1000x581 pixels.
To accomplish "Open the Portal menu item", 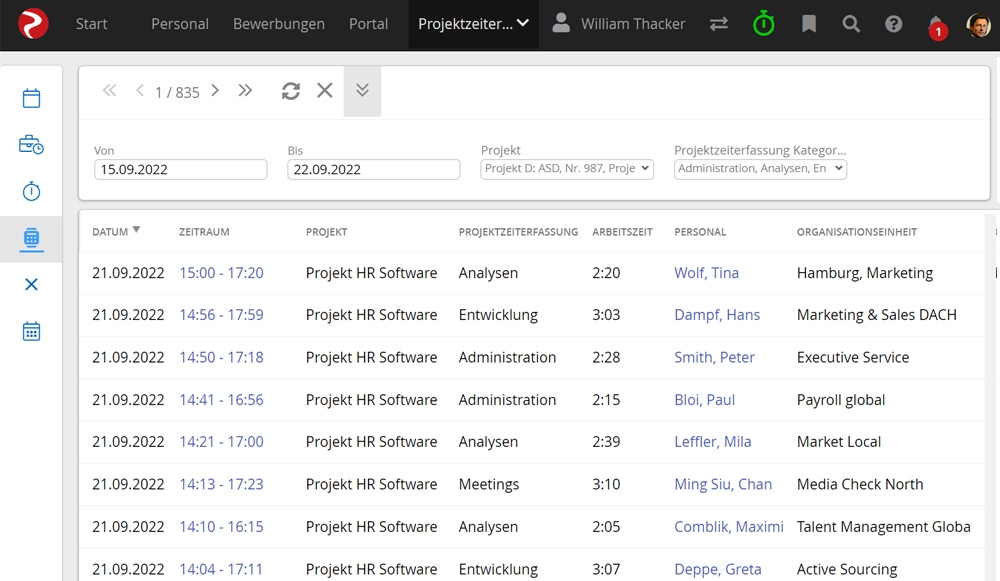I will point(368,24).
